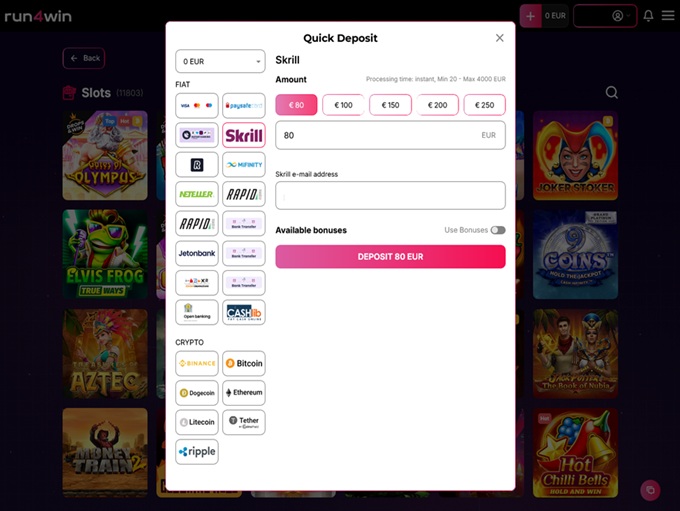Select the €100 preset amount
The height and width of the screenshot is (511, 680).
click(x=343, y=105)
